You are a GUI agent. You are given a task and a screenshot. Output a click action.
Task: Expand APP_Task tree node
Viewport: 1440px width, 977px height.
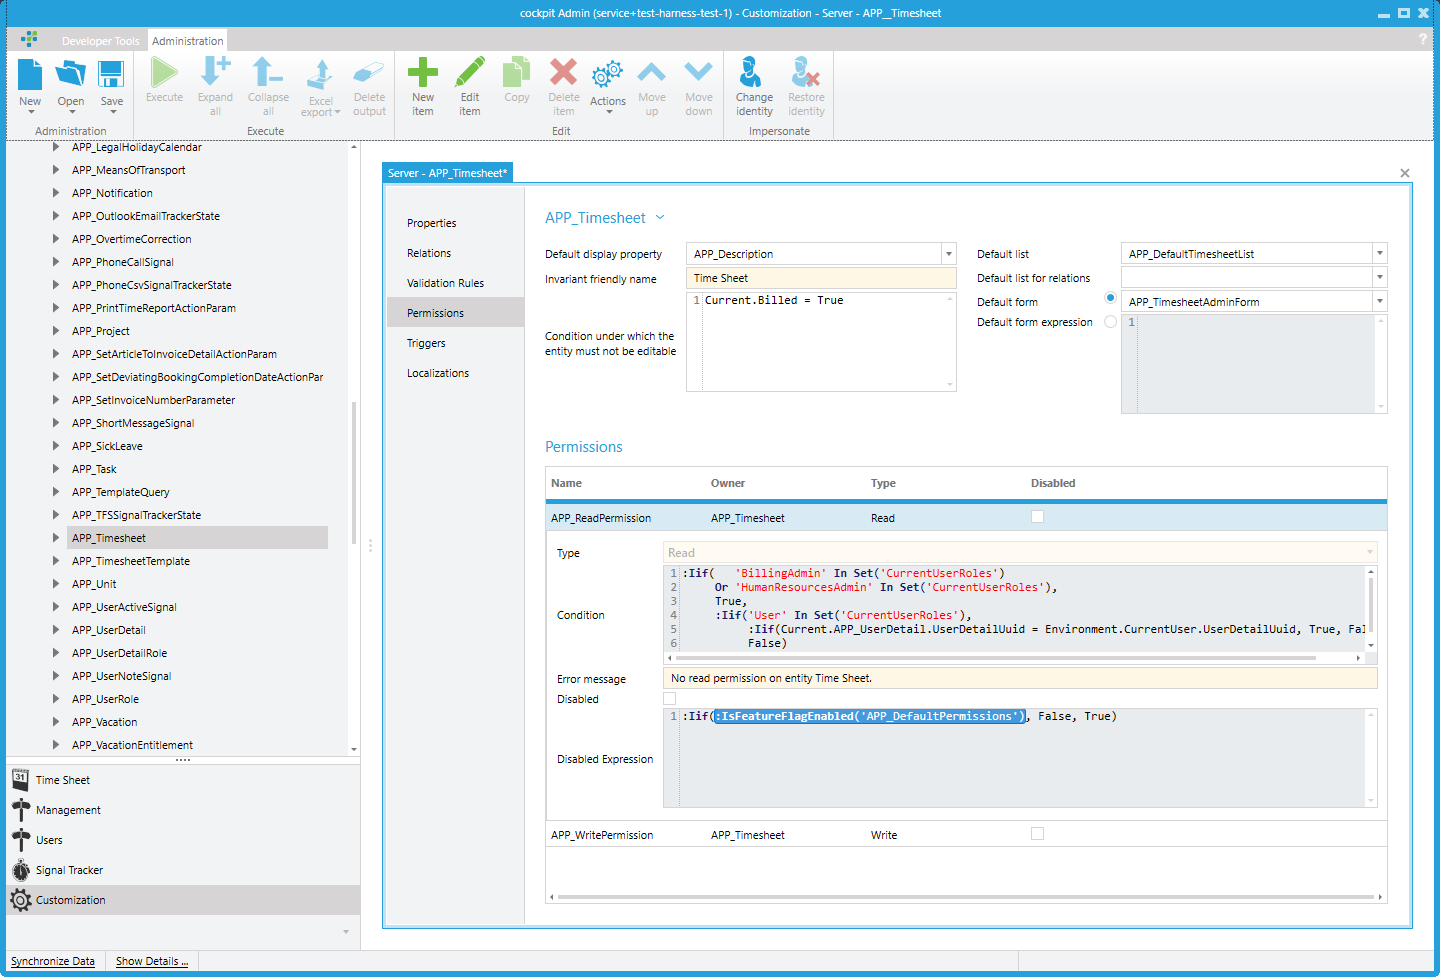tap(56, 469)
